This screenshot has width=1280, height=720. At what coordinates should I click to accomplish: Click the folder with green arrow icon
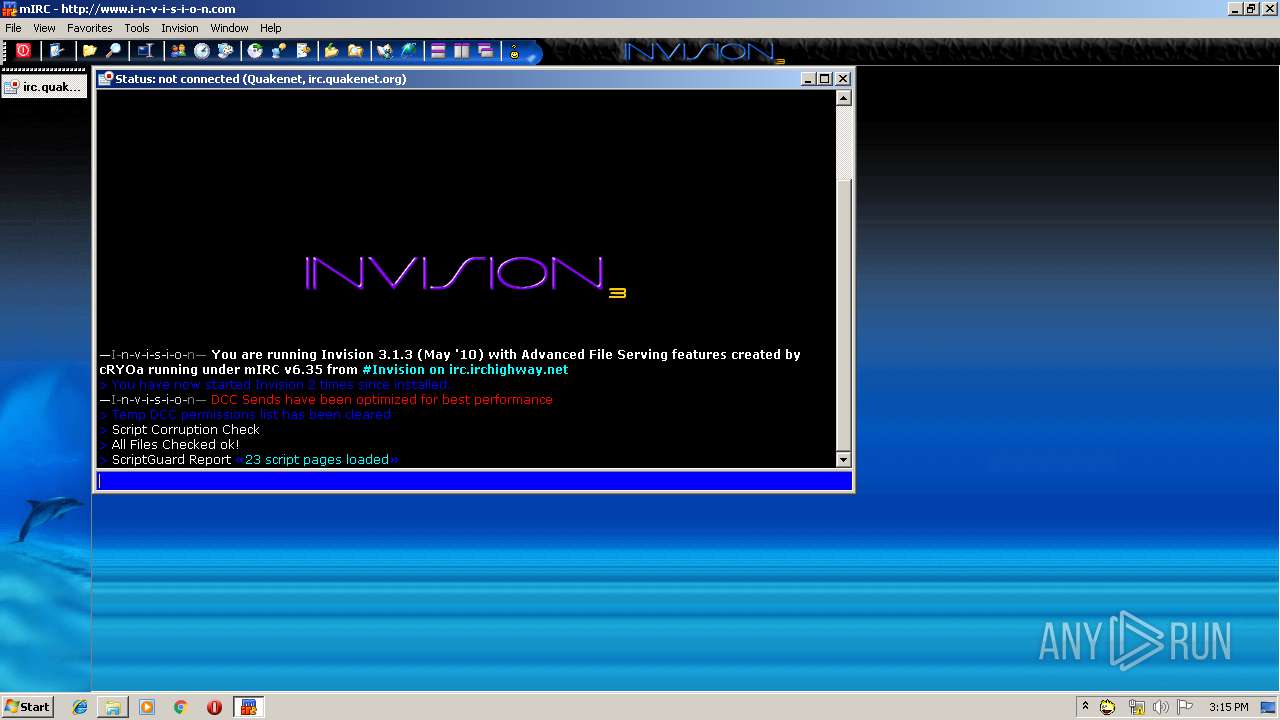pos(332,51)
